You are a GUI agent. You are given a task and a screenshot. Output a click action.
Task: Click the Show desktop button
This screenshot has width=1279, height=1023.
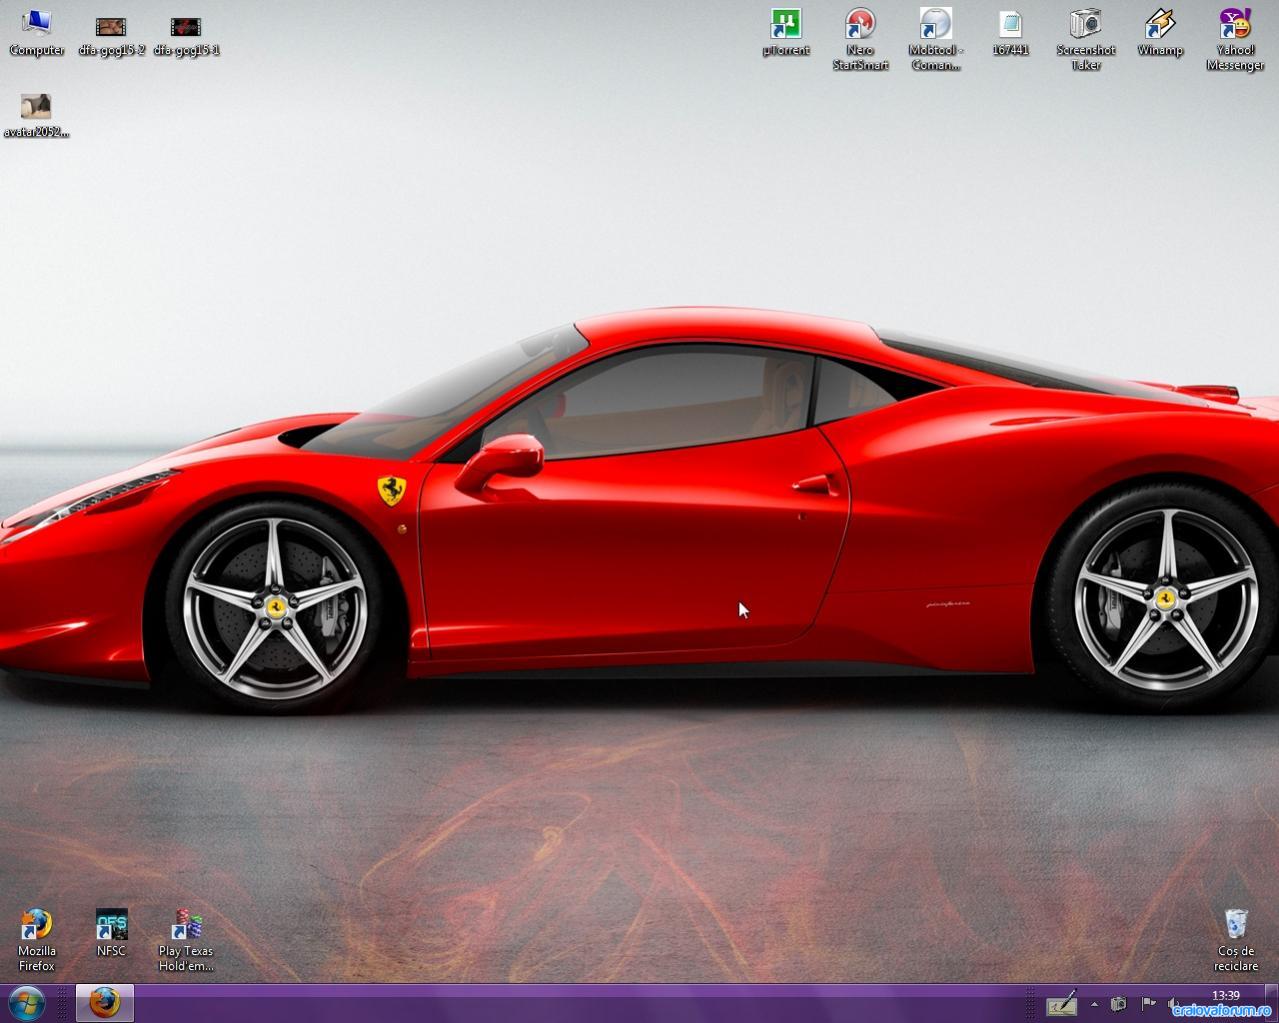pyautogui.click(x=1272, y=1003)
